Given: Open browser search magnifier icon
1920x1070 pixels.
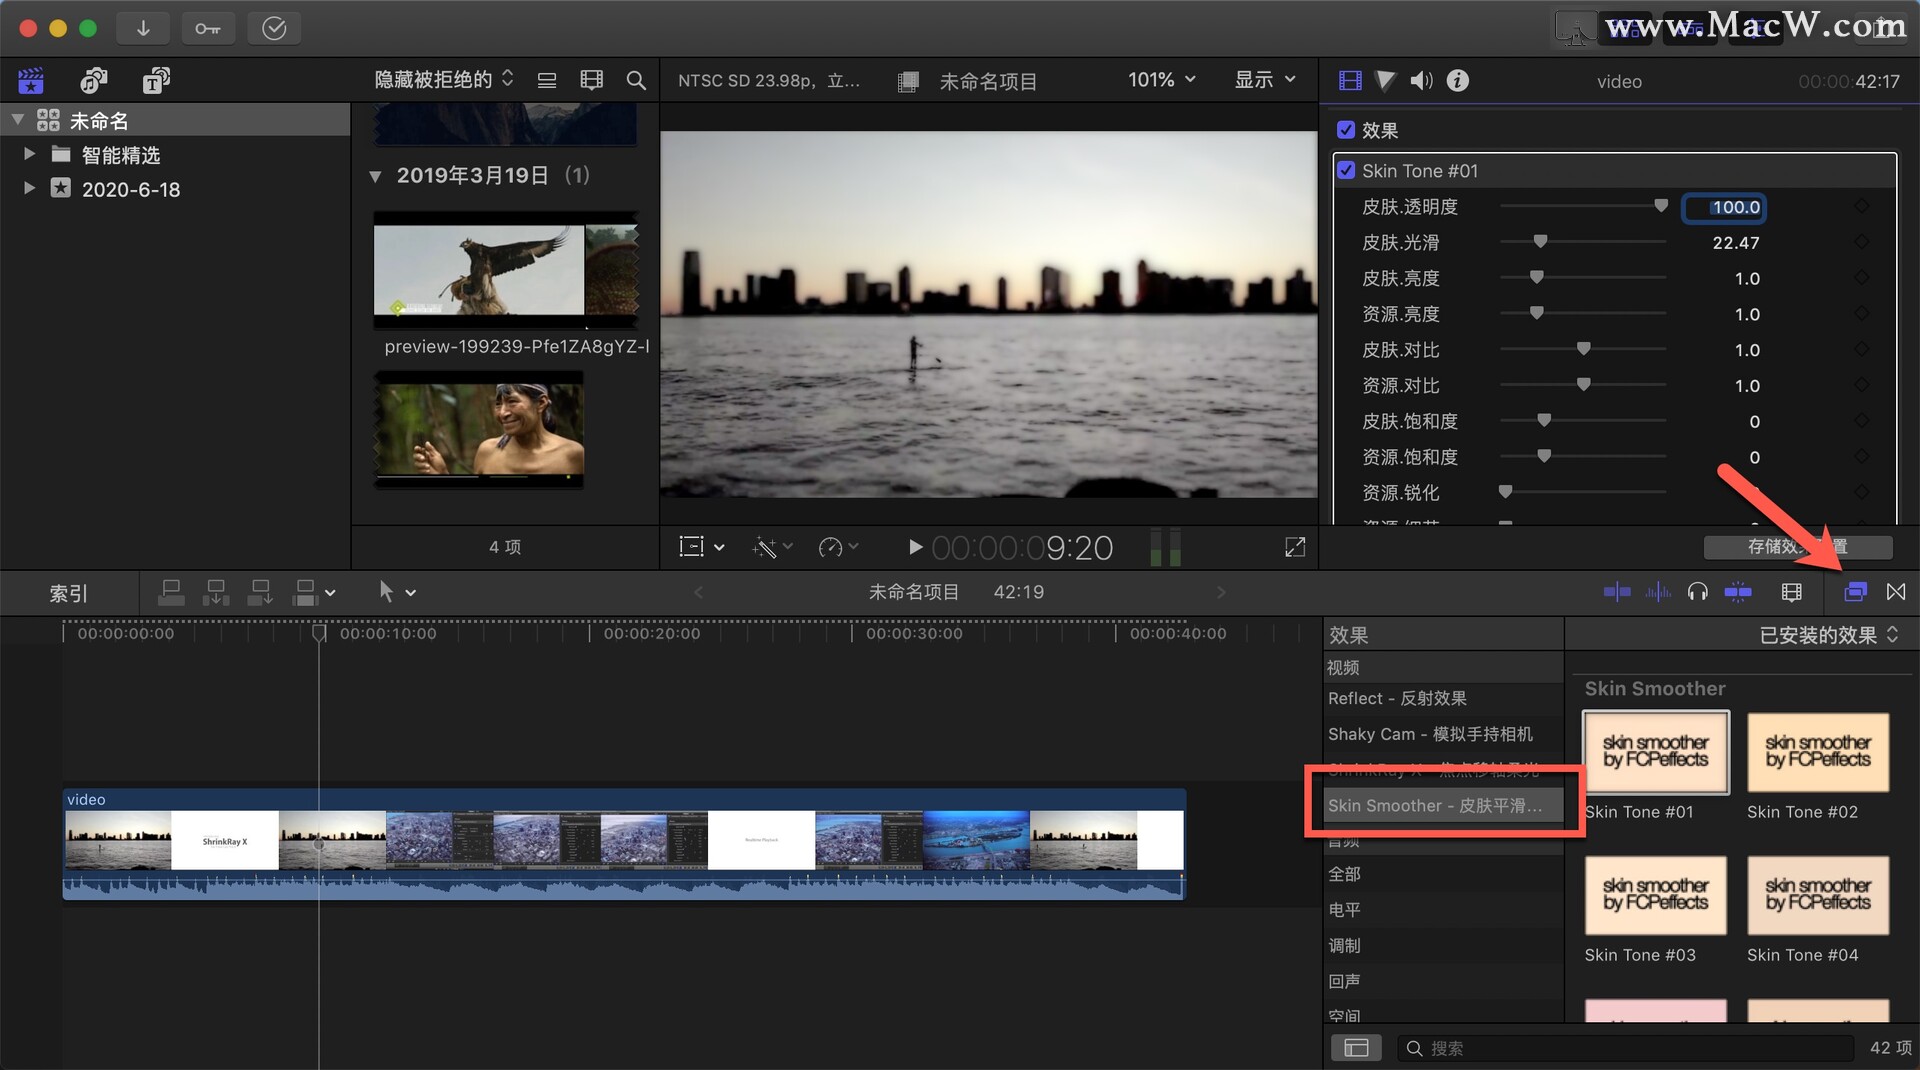Looking at the screenshot, I should 636,80.
